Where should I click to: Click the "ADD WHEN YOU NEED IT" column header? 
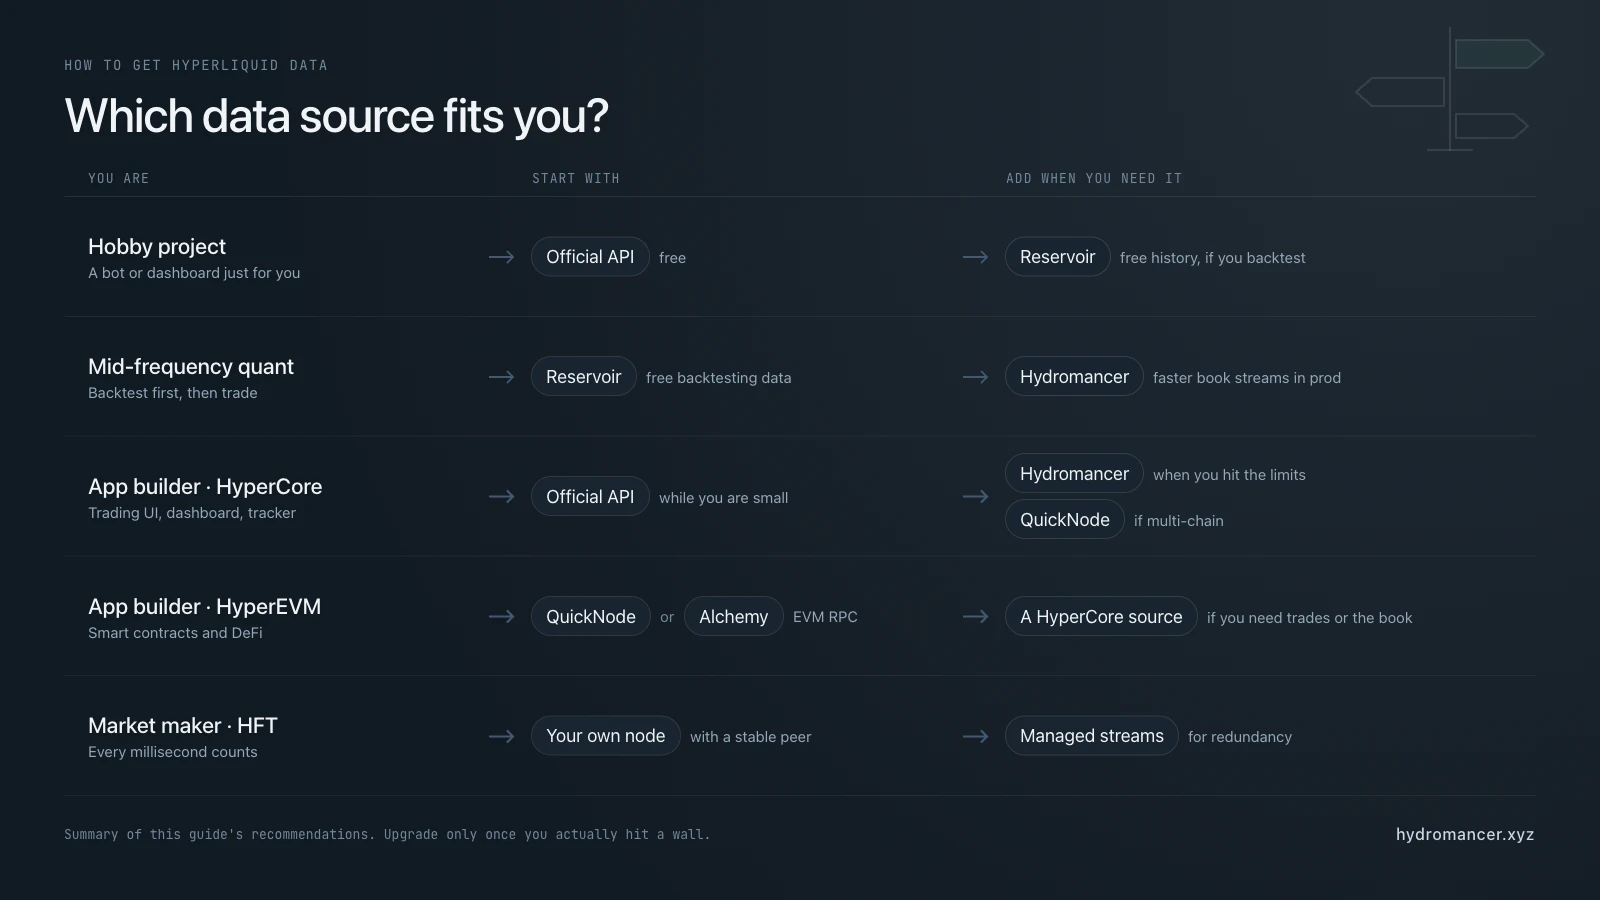tap(1094, 178)
